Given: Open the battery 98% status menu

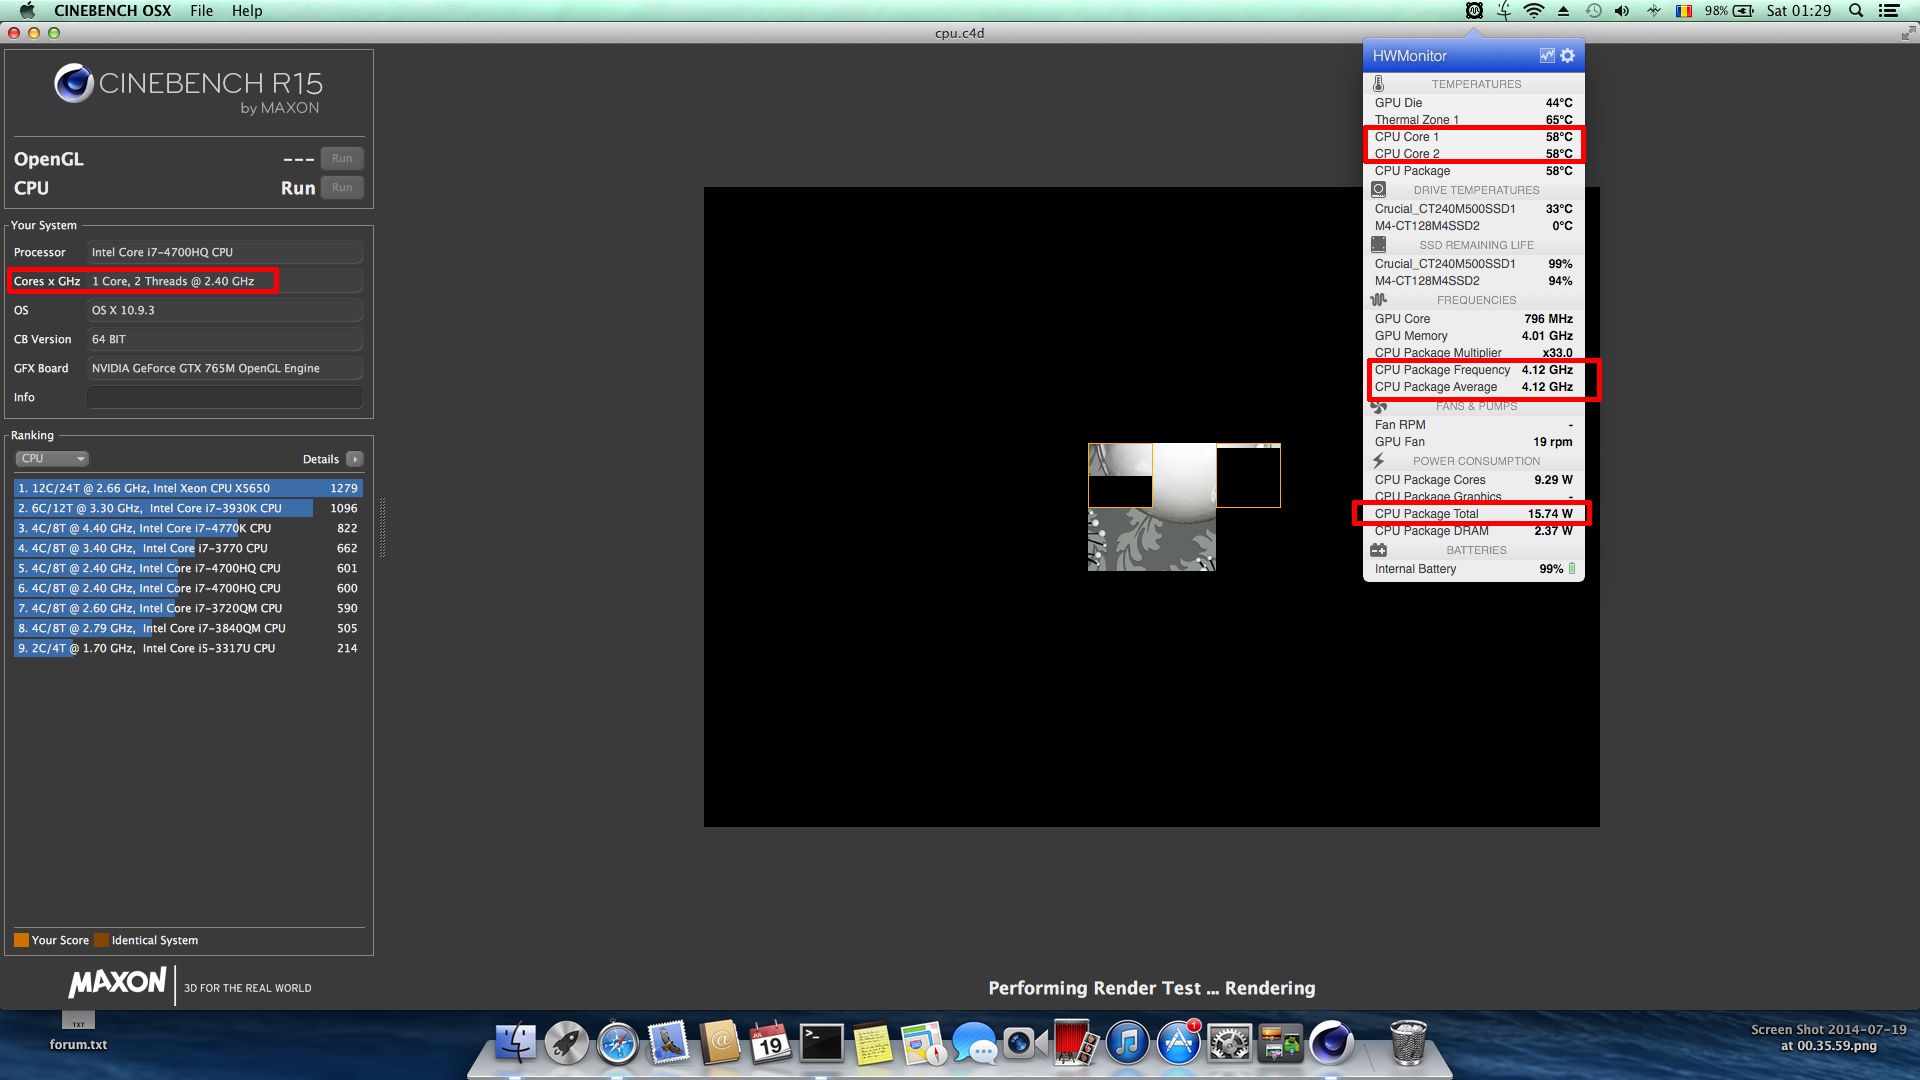Looking at the screenshot, I should point(1729,11).
